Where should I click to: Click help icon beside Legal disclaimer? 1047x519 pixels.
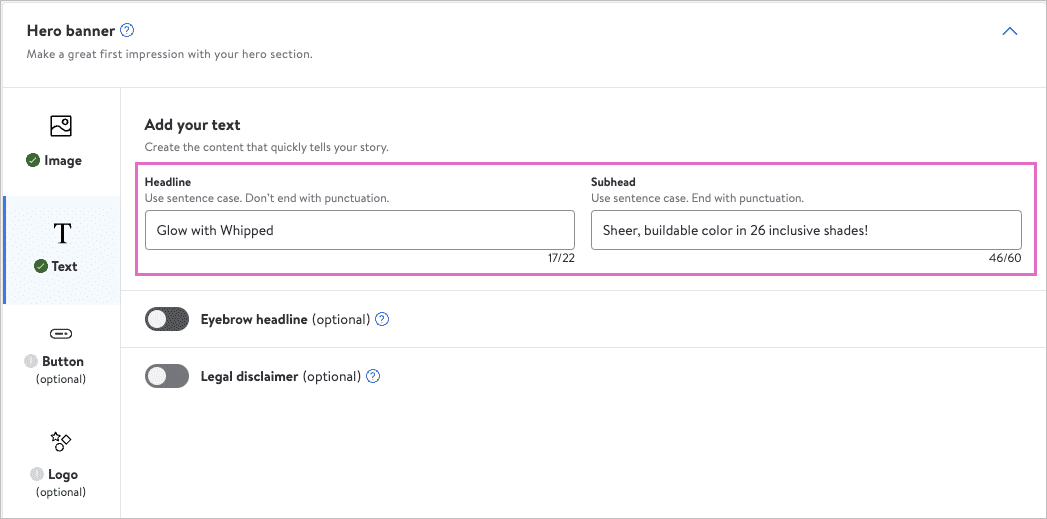[373, 377]
